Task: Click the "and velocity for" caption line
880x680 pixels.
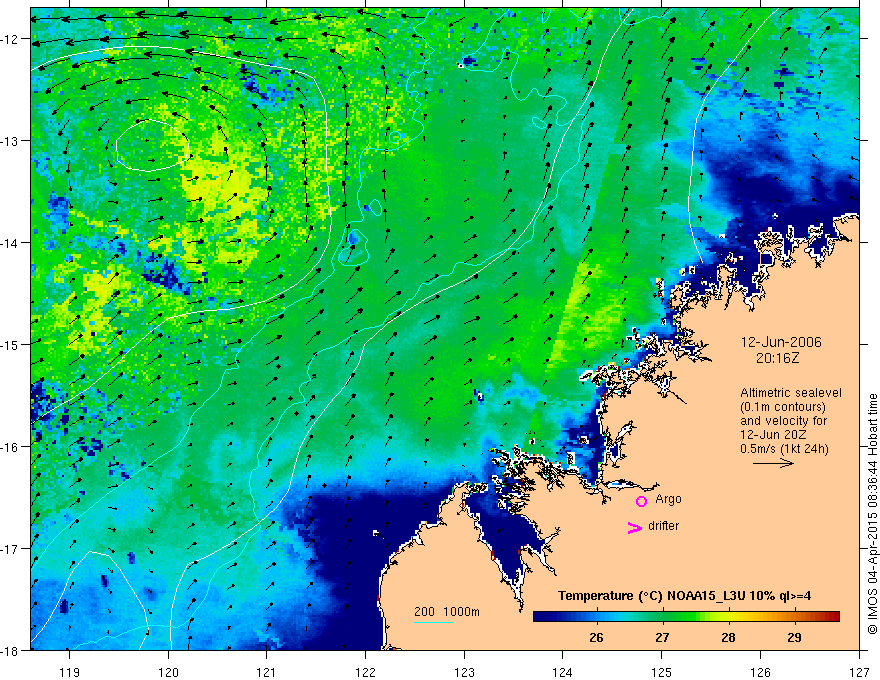Action: [x=783, y=421]
